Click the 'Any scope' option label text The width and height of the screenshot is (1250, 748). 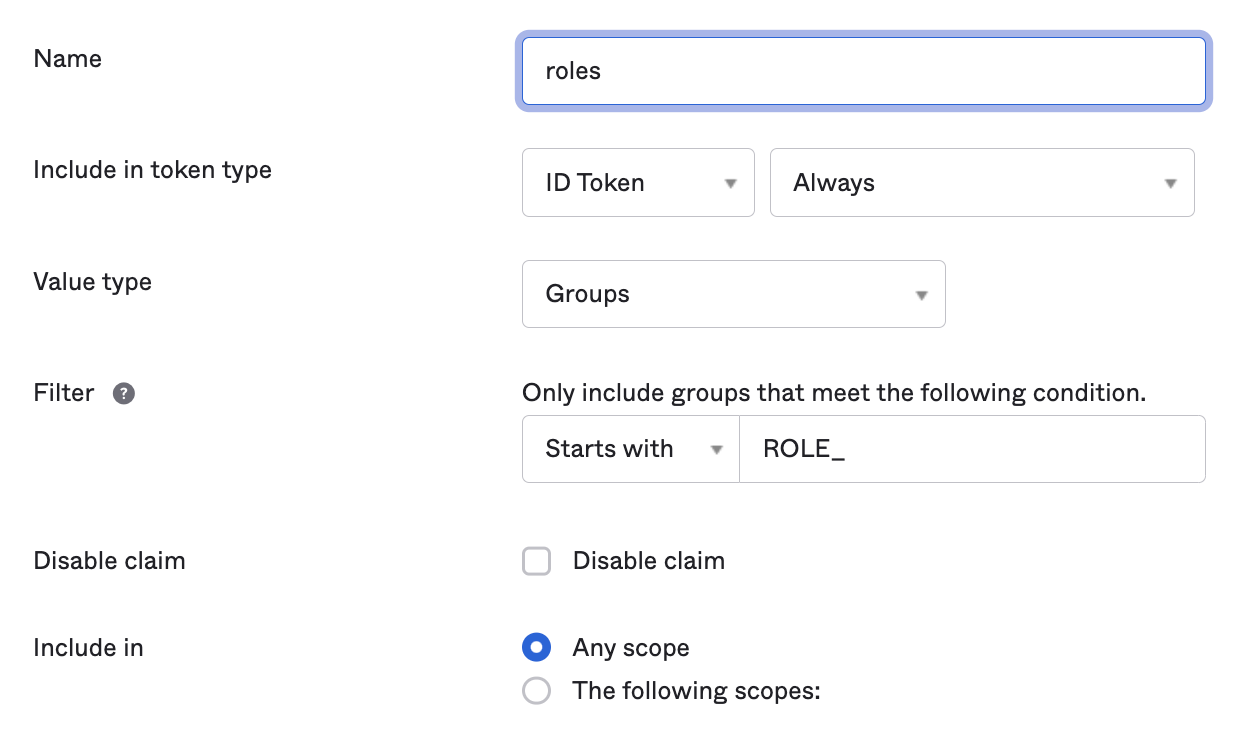630,648
